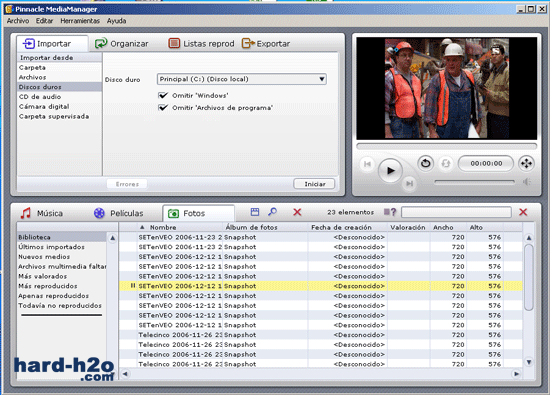Click the Iniciar button
The image size is (550, 395).
click(x=314, y=184)
